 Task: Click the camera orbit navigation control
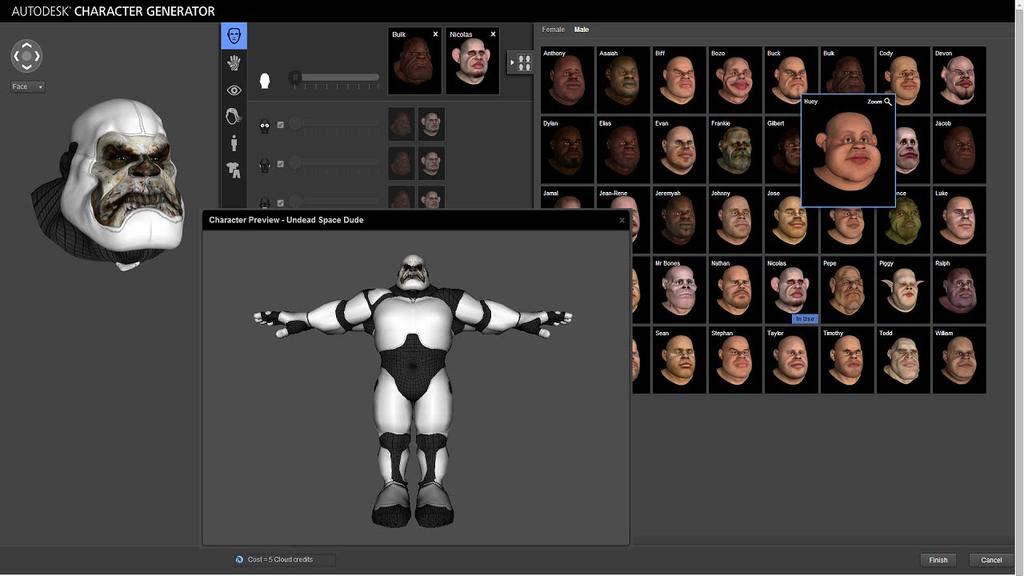[x=27, y=57]
